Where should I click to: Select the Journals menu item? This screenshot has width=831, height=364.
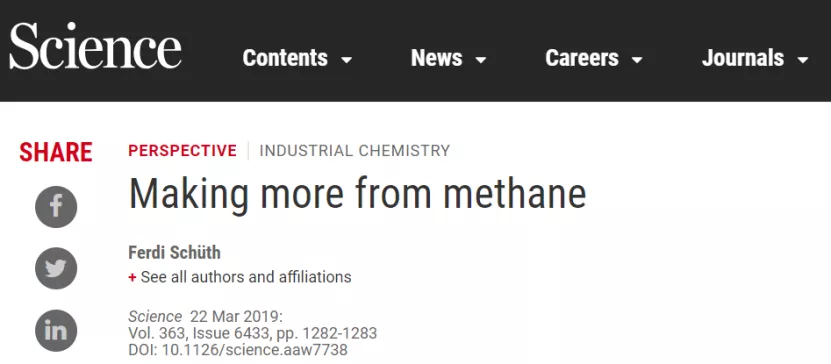[743, 58]
